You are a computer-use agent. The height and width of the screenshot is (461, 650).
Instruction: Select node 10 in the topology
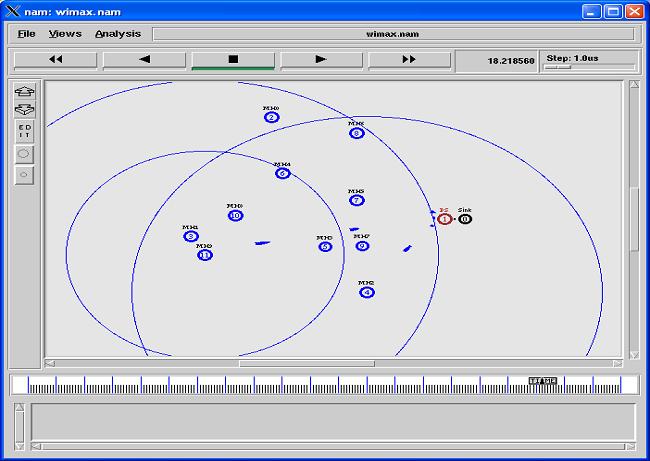click(235, 216)
